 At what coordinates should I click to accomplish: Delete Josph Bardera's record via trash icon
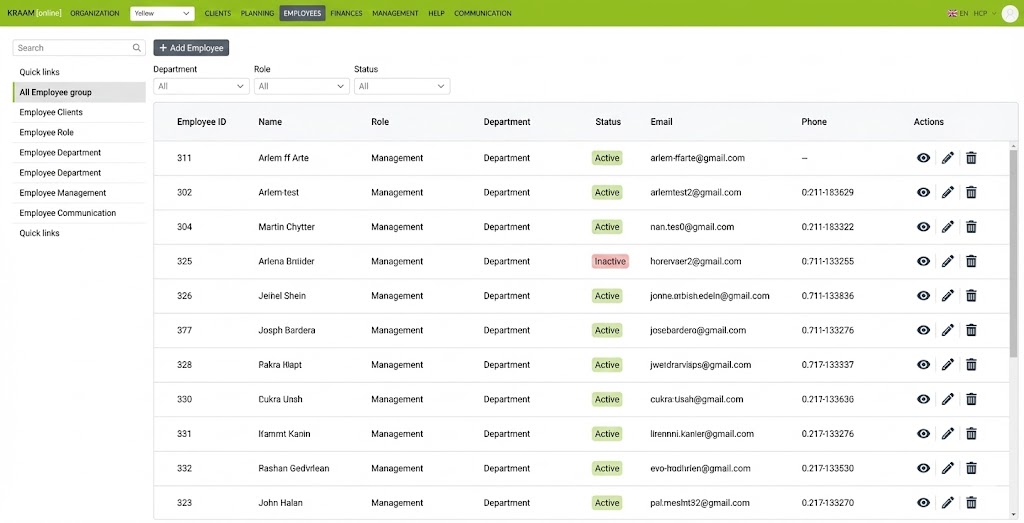click(x=971, y=331)
